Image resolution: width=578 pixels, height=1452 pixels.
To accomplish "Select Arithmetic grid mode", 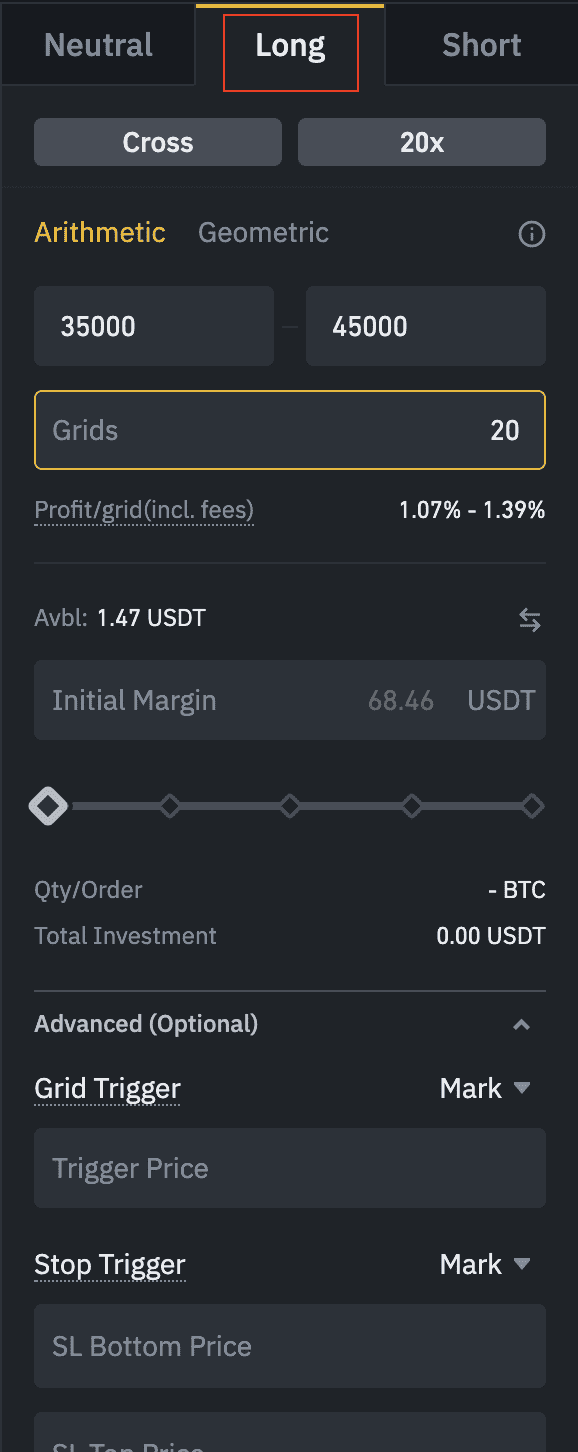I will [x=100, y=233].
